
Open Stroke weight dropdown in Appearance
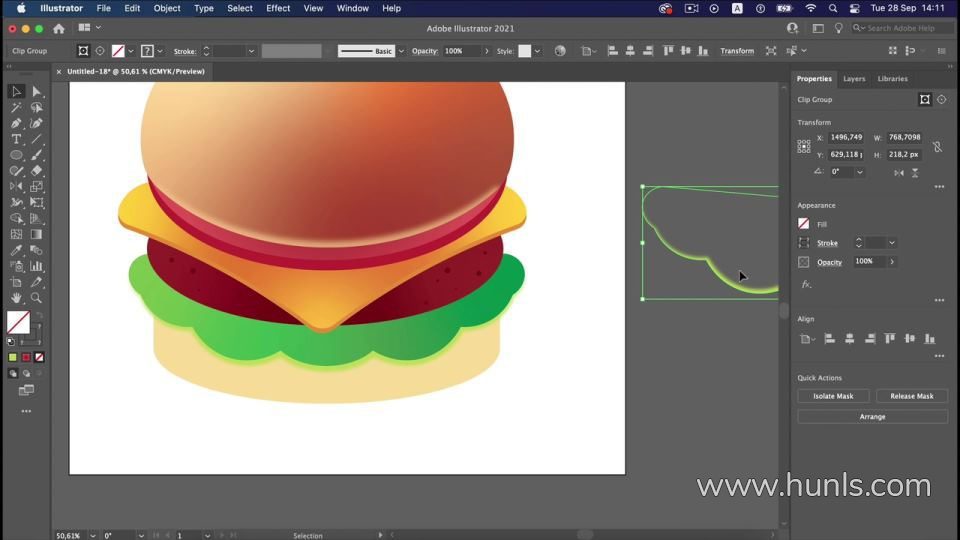click(892, 243)
